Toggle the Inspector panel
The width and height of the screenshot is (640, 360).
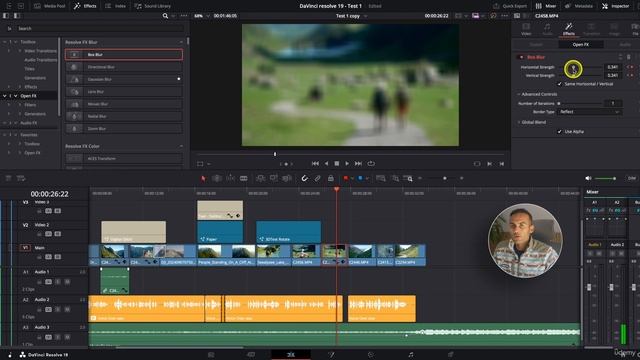(x=616, y=6)
